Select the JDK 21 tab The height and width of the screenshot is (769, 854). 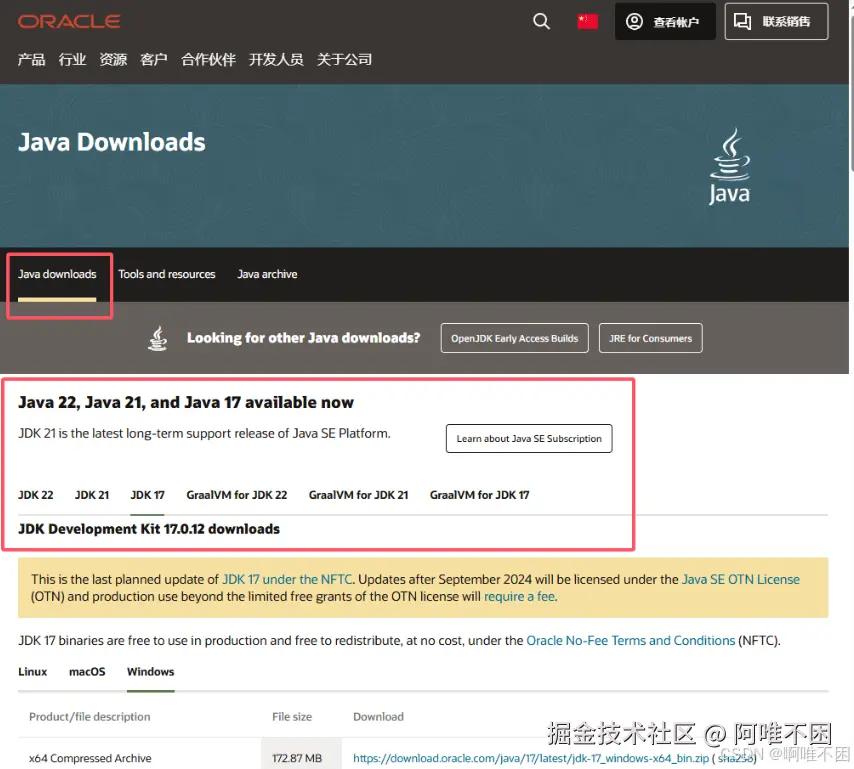click(x=92, y=495)
